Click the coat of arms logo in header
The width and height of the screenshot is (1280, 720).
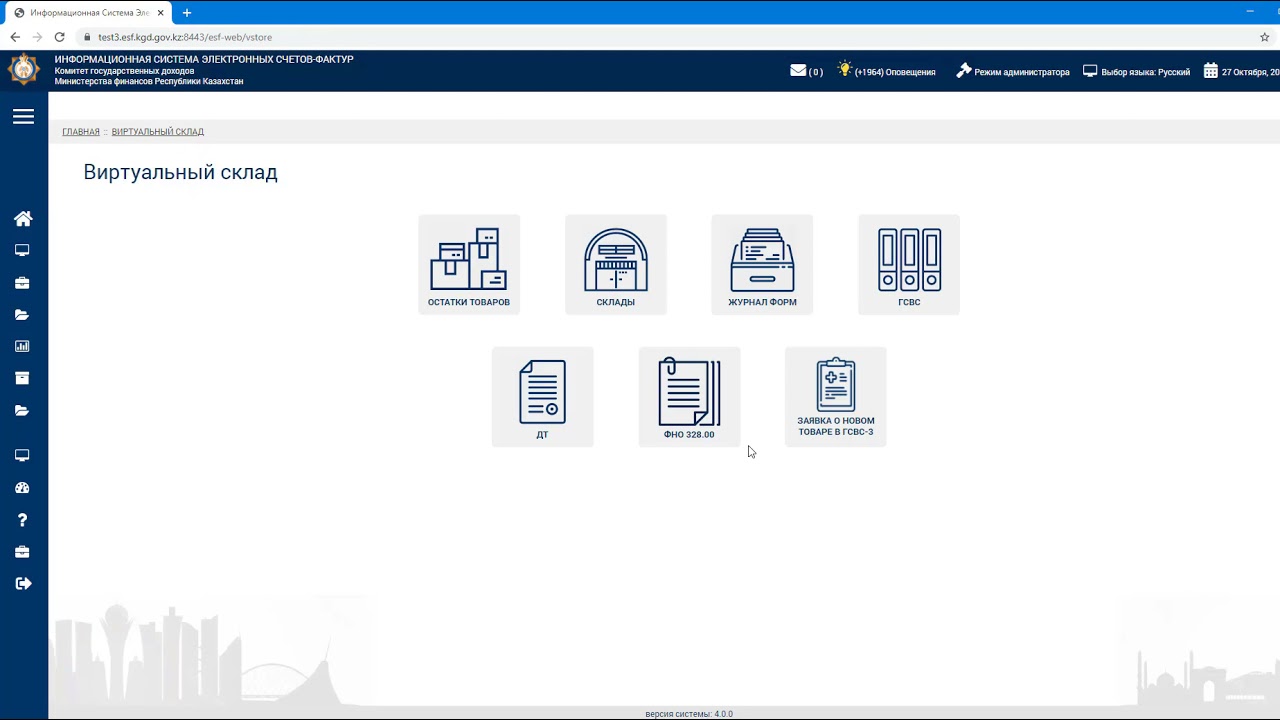click(x=24, y=70)
